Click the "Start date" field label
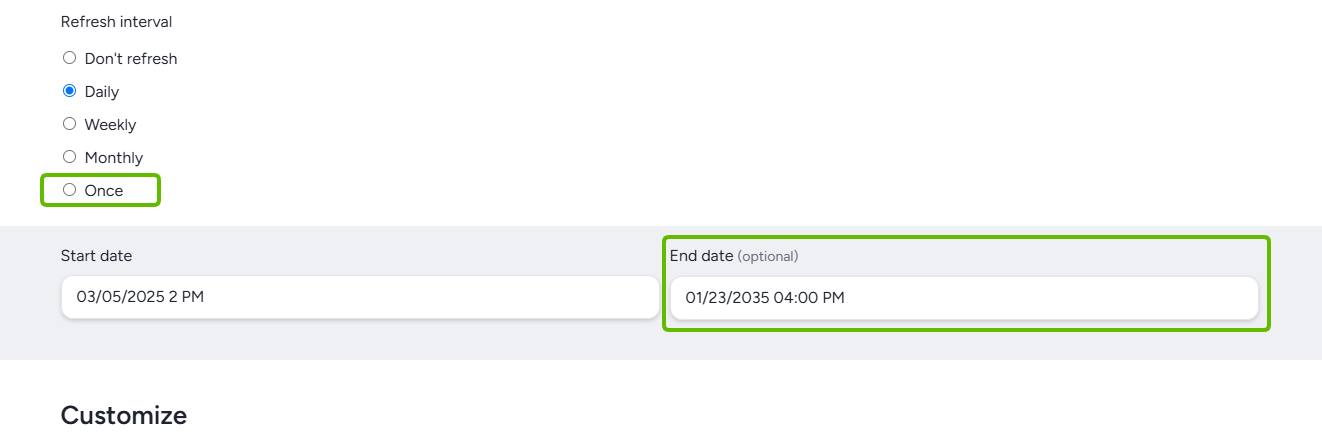 tap(96, 256)
